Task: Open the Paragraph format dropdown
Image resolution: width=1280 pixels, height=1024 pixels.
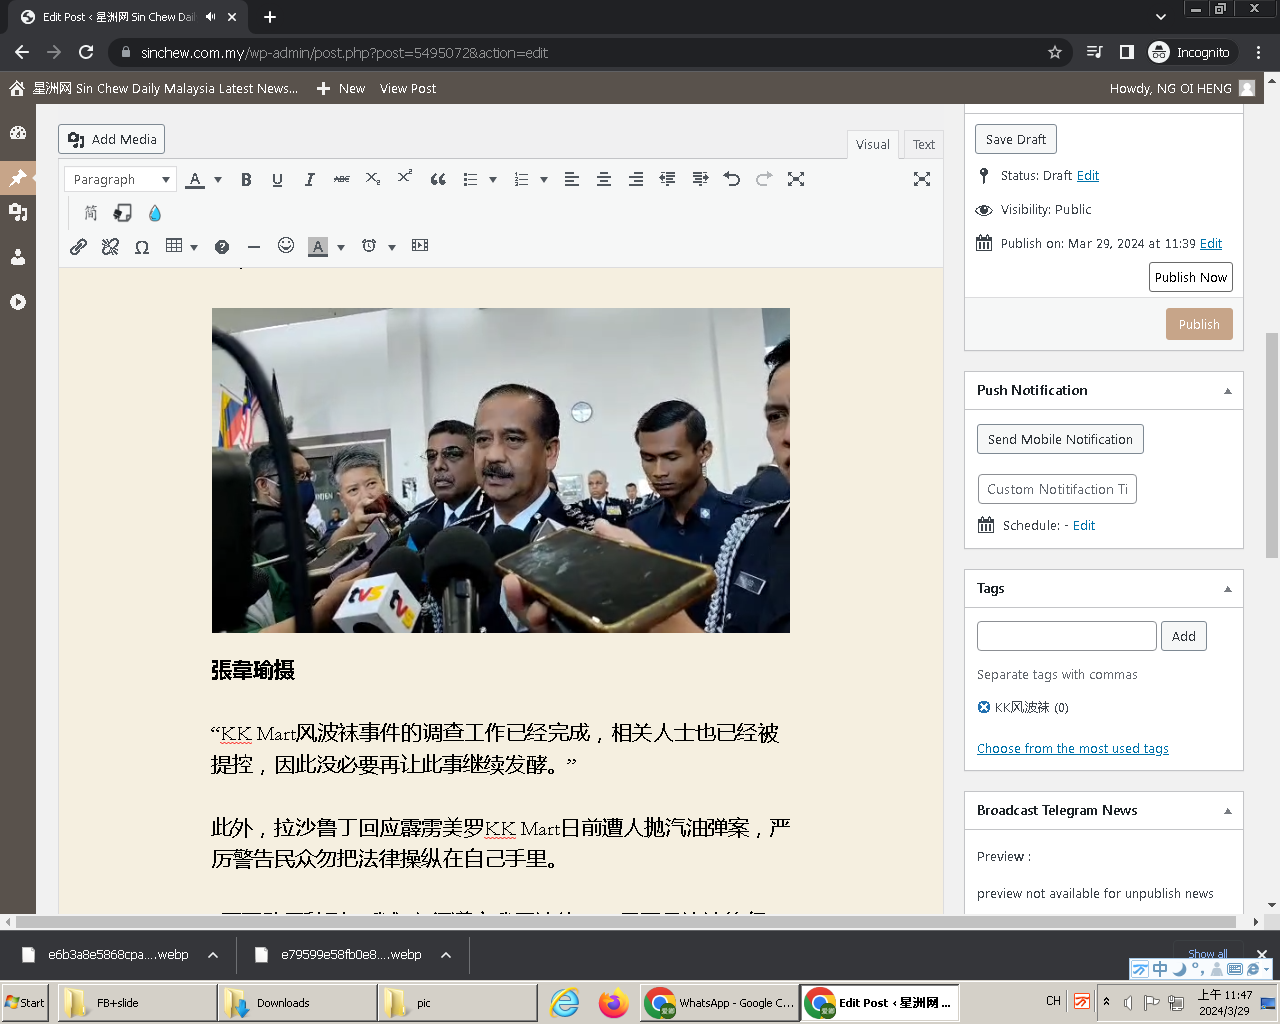Action: tap(120, 180)
